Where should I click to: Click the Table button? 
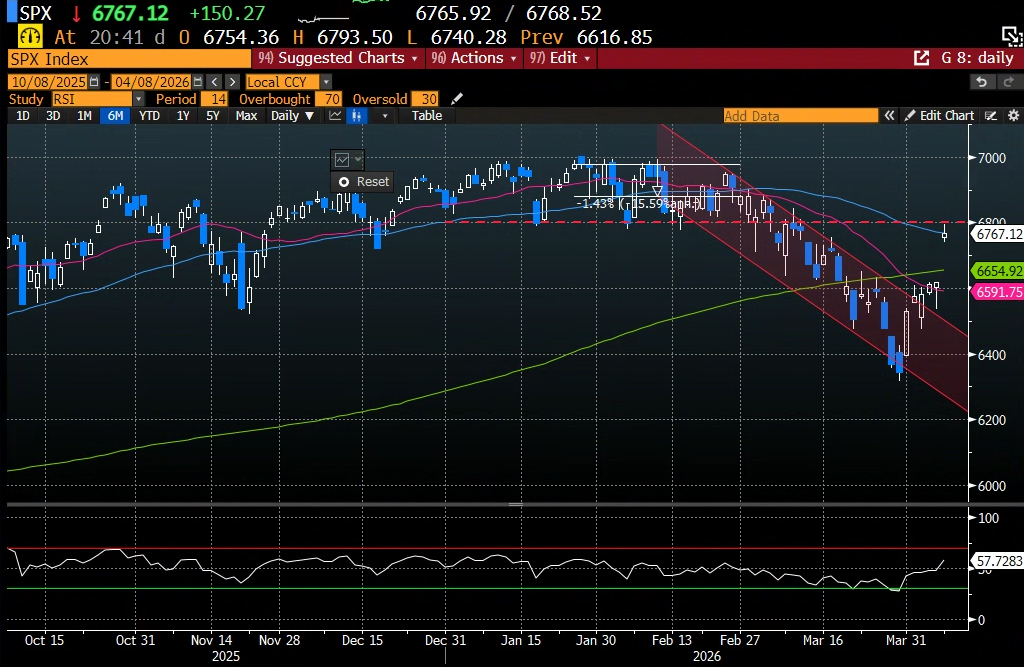427,116
